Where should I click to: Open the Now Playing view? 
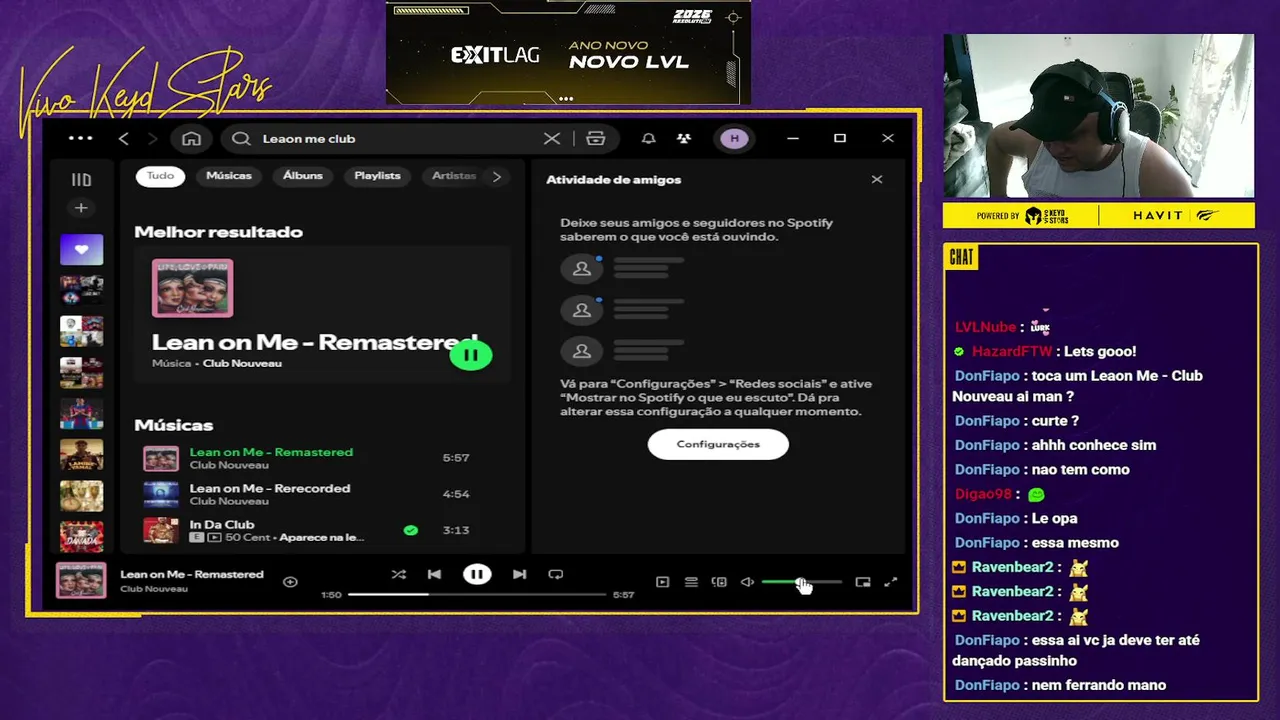click(x=662, y=582)
